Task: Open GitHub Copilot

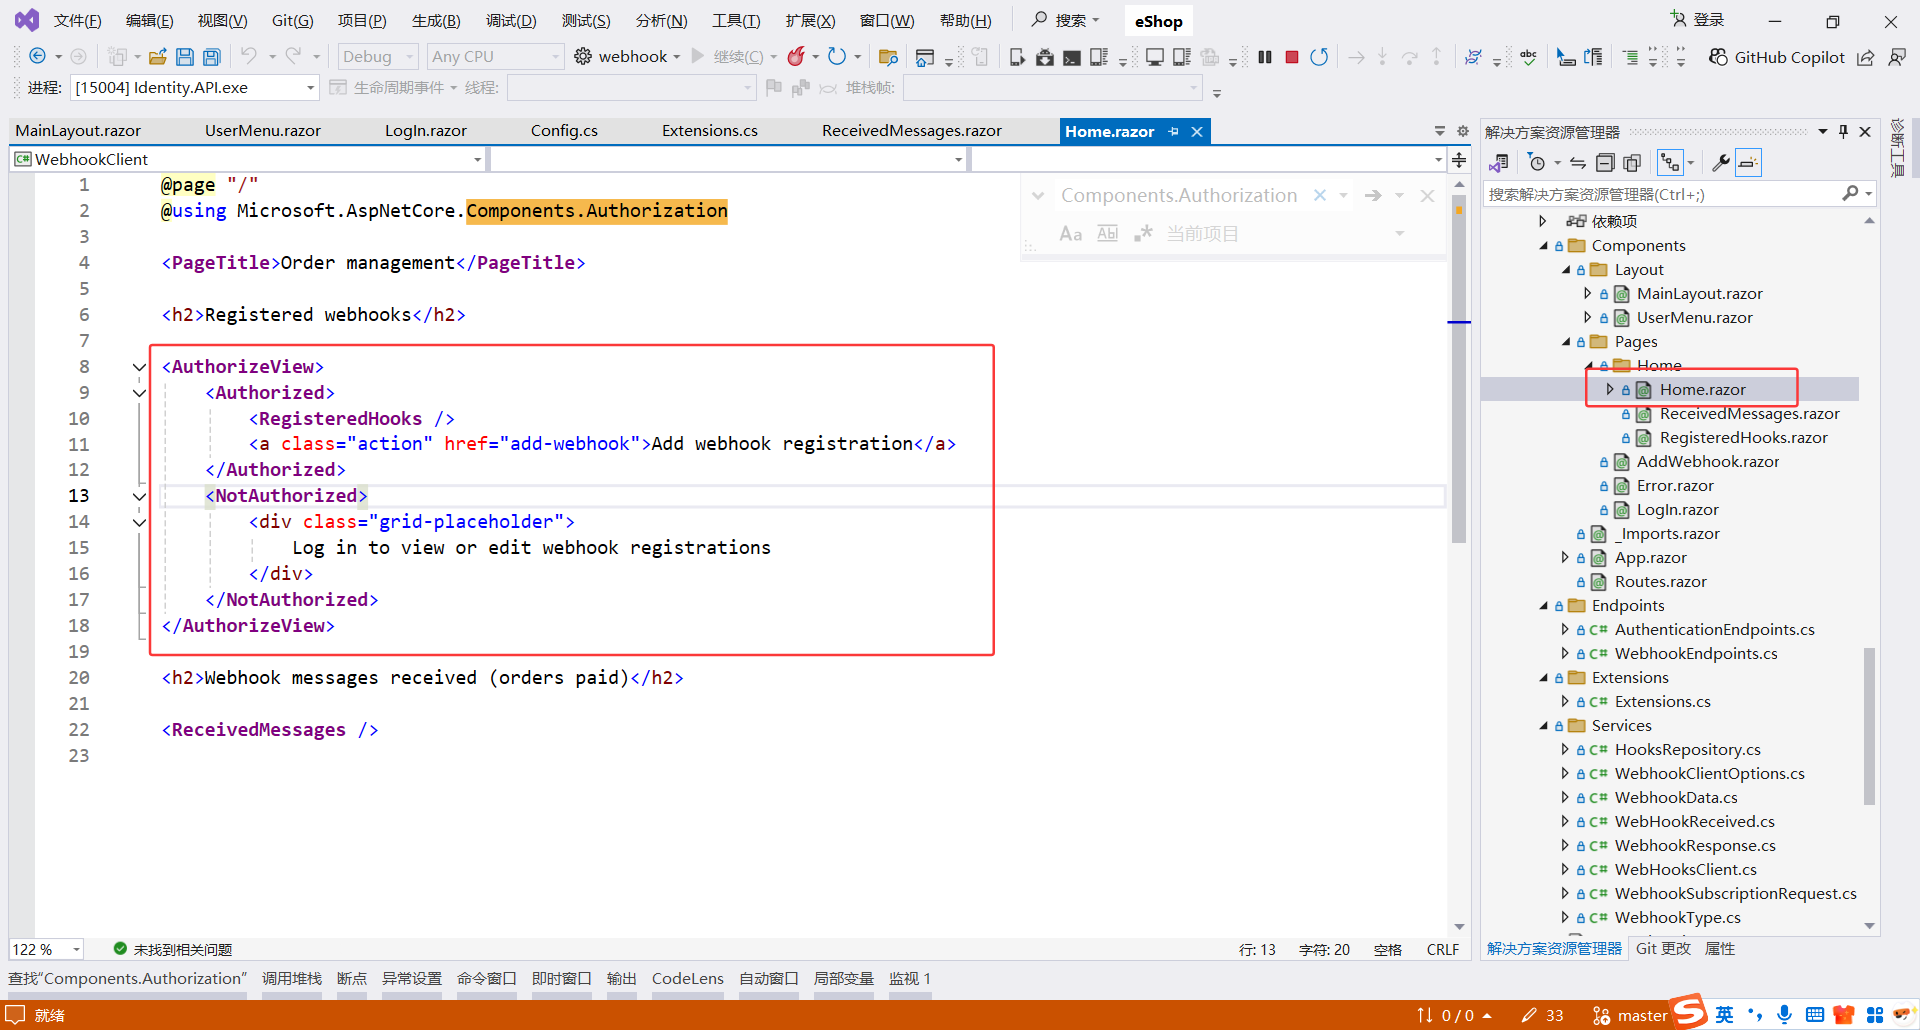Action: coord(1777,57)
